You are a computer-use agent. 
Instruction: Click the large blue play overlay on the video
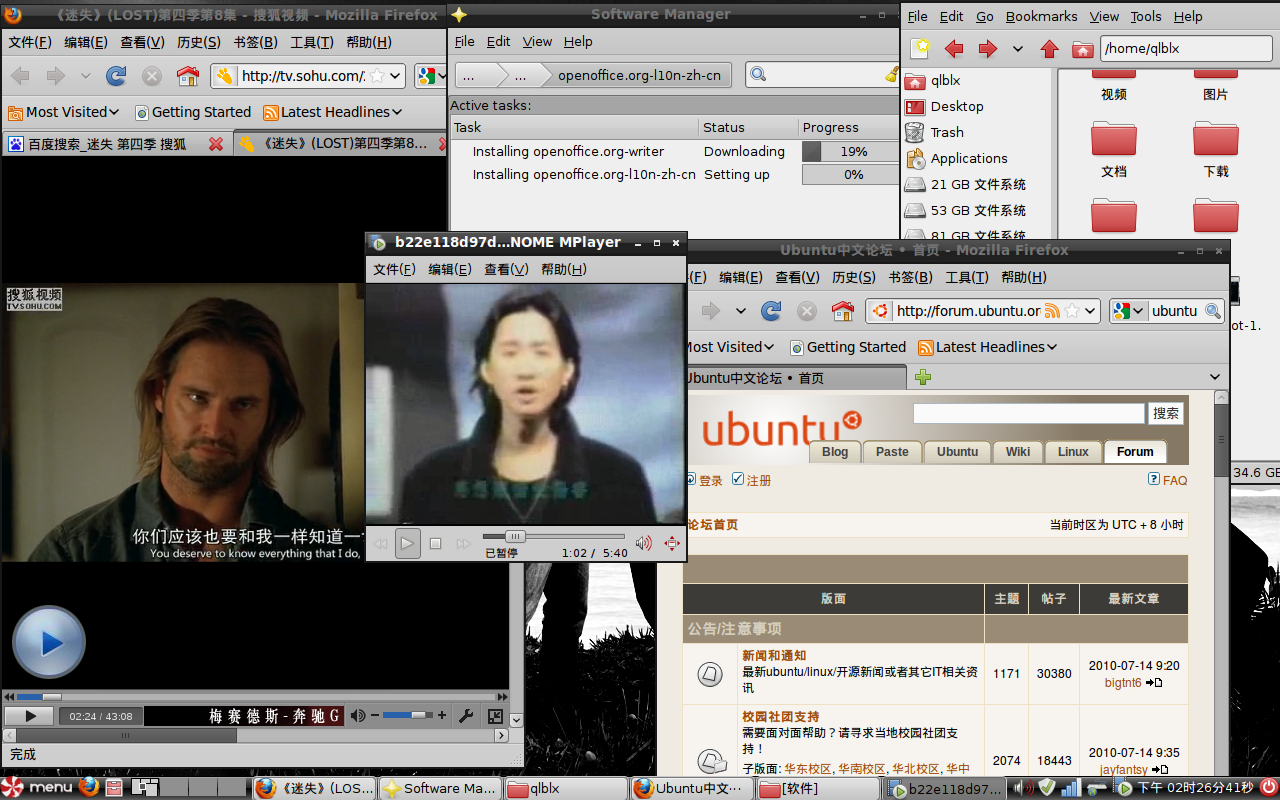[49, 643]
